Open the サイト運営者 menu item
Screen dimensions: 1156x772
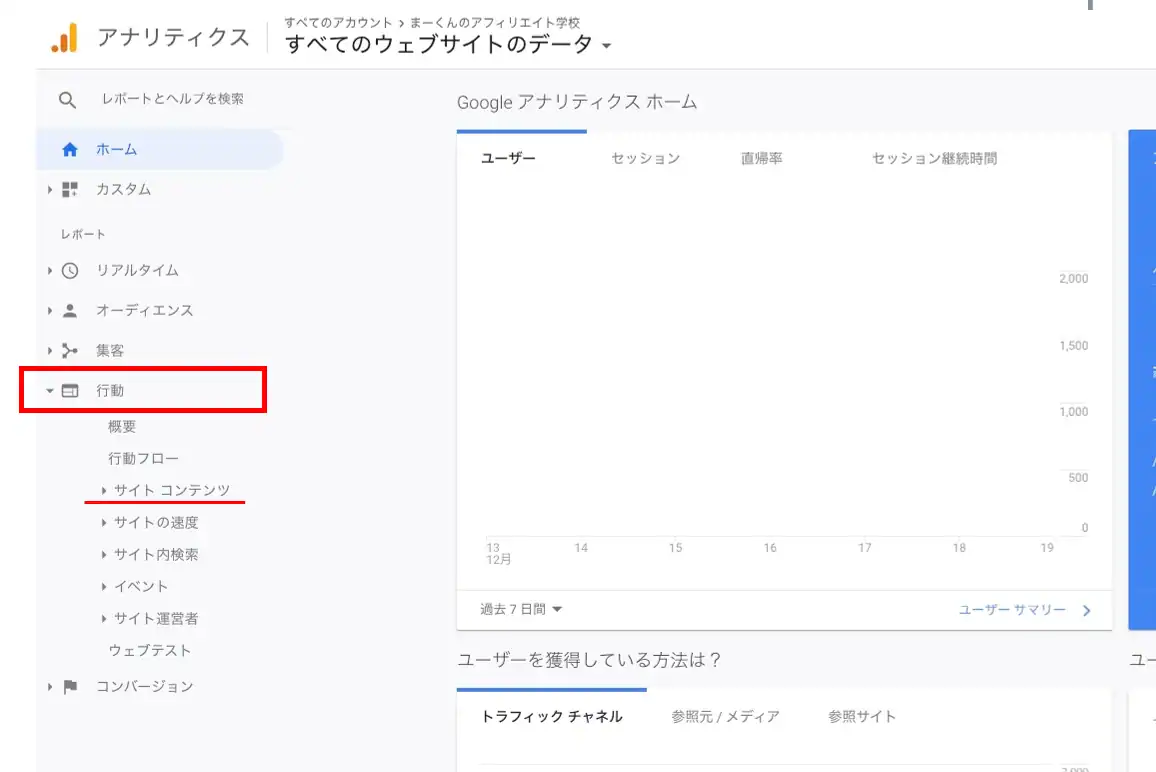click(156, 619)
